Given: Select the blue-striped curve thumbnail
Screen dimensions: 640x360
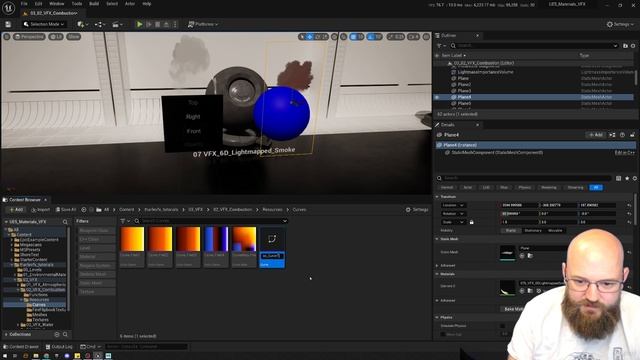Looking at the screenshot, I should click(x=216, y=239).
